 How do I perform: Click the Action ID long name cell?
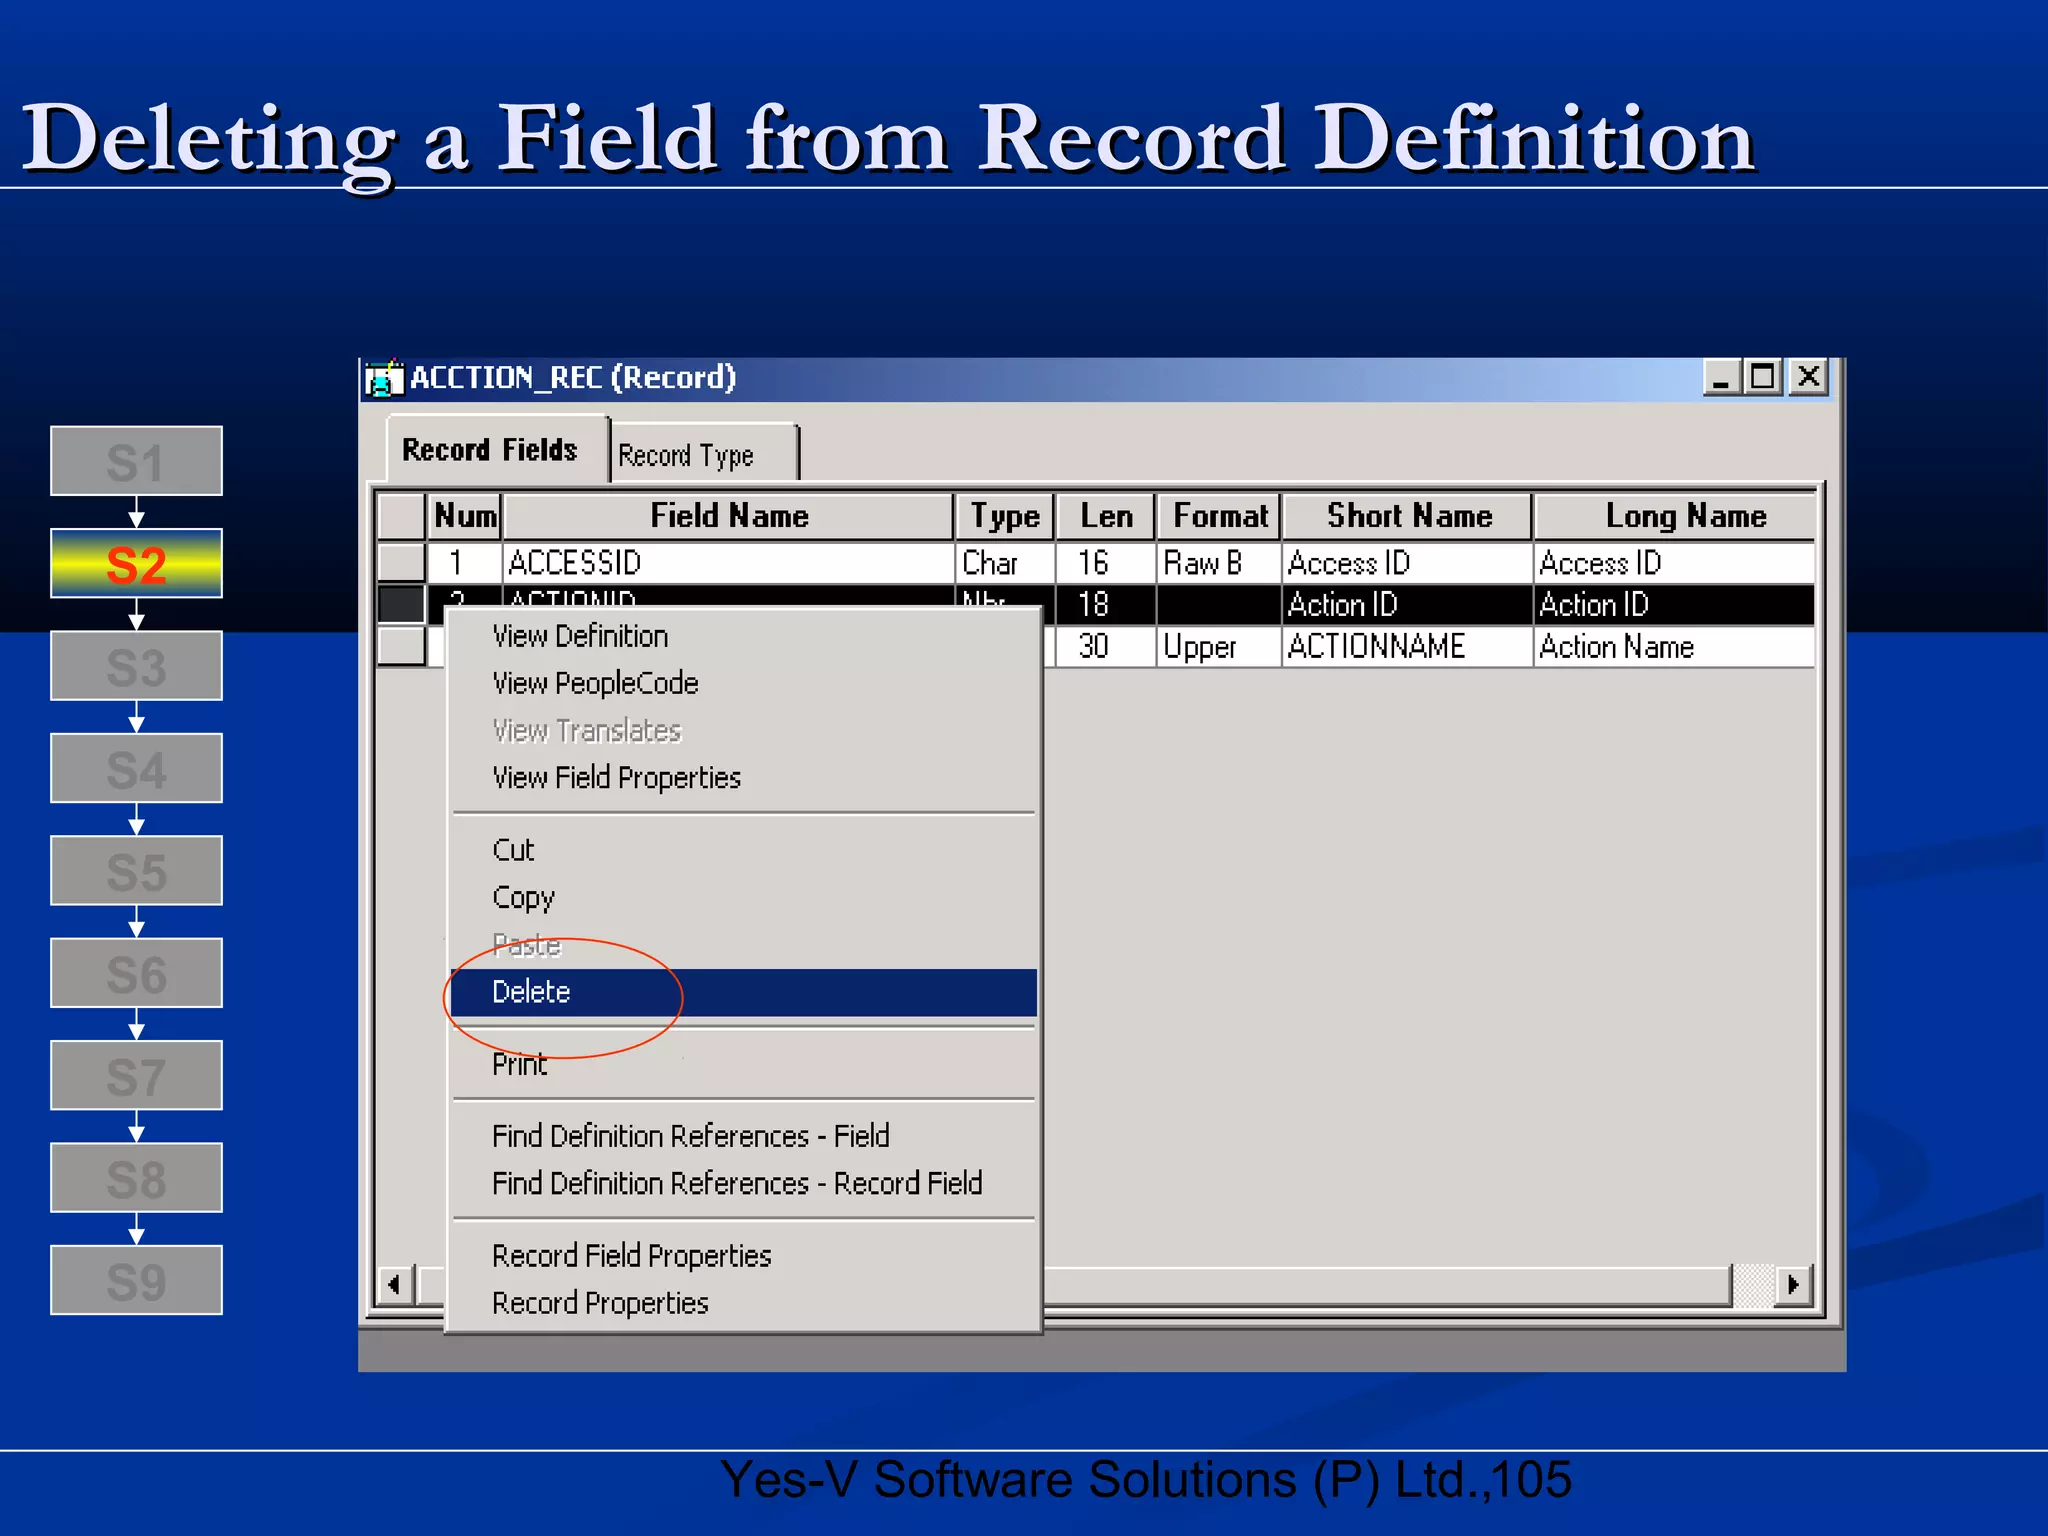[1675, 605]
